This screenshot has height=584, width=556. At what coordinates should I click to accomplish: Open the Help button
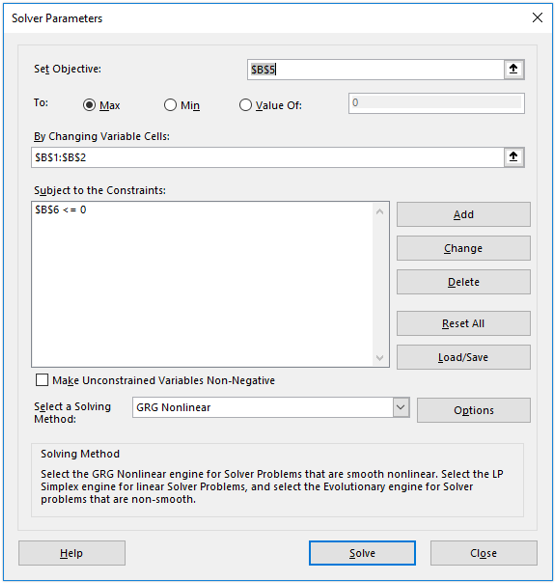pos(72,553)
